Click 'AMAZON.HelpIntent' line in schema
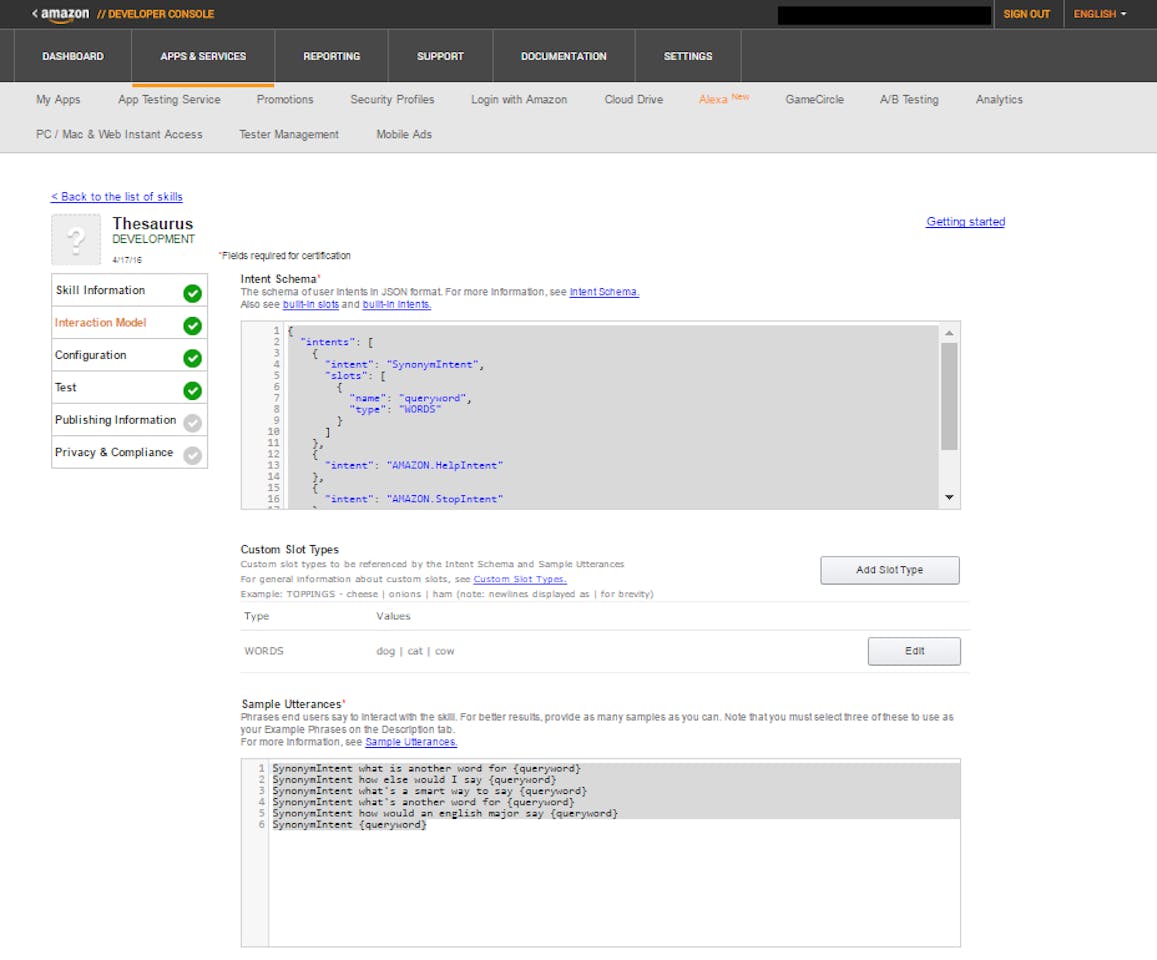 tap(414, 465)
